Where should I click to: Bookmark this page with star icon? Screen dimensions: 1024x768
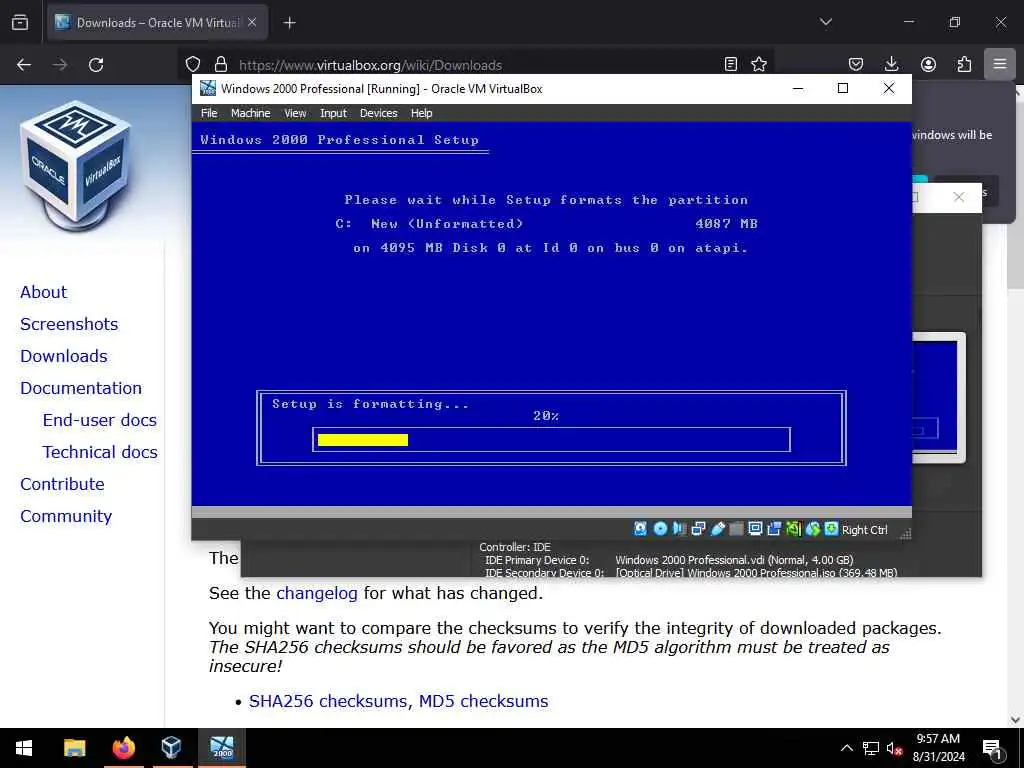click(759, 64)
